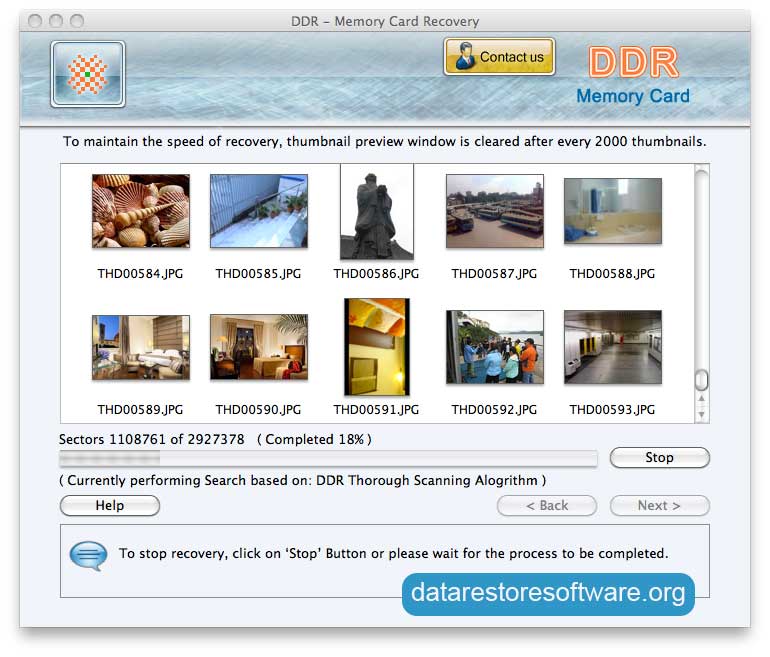Click the scrollbar up arrow
The height and width of the screenshot is (657, 770).
click(702, 398)
